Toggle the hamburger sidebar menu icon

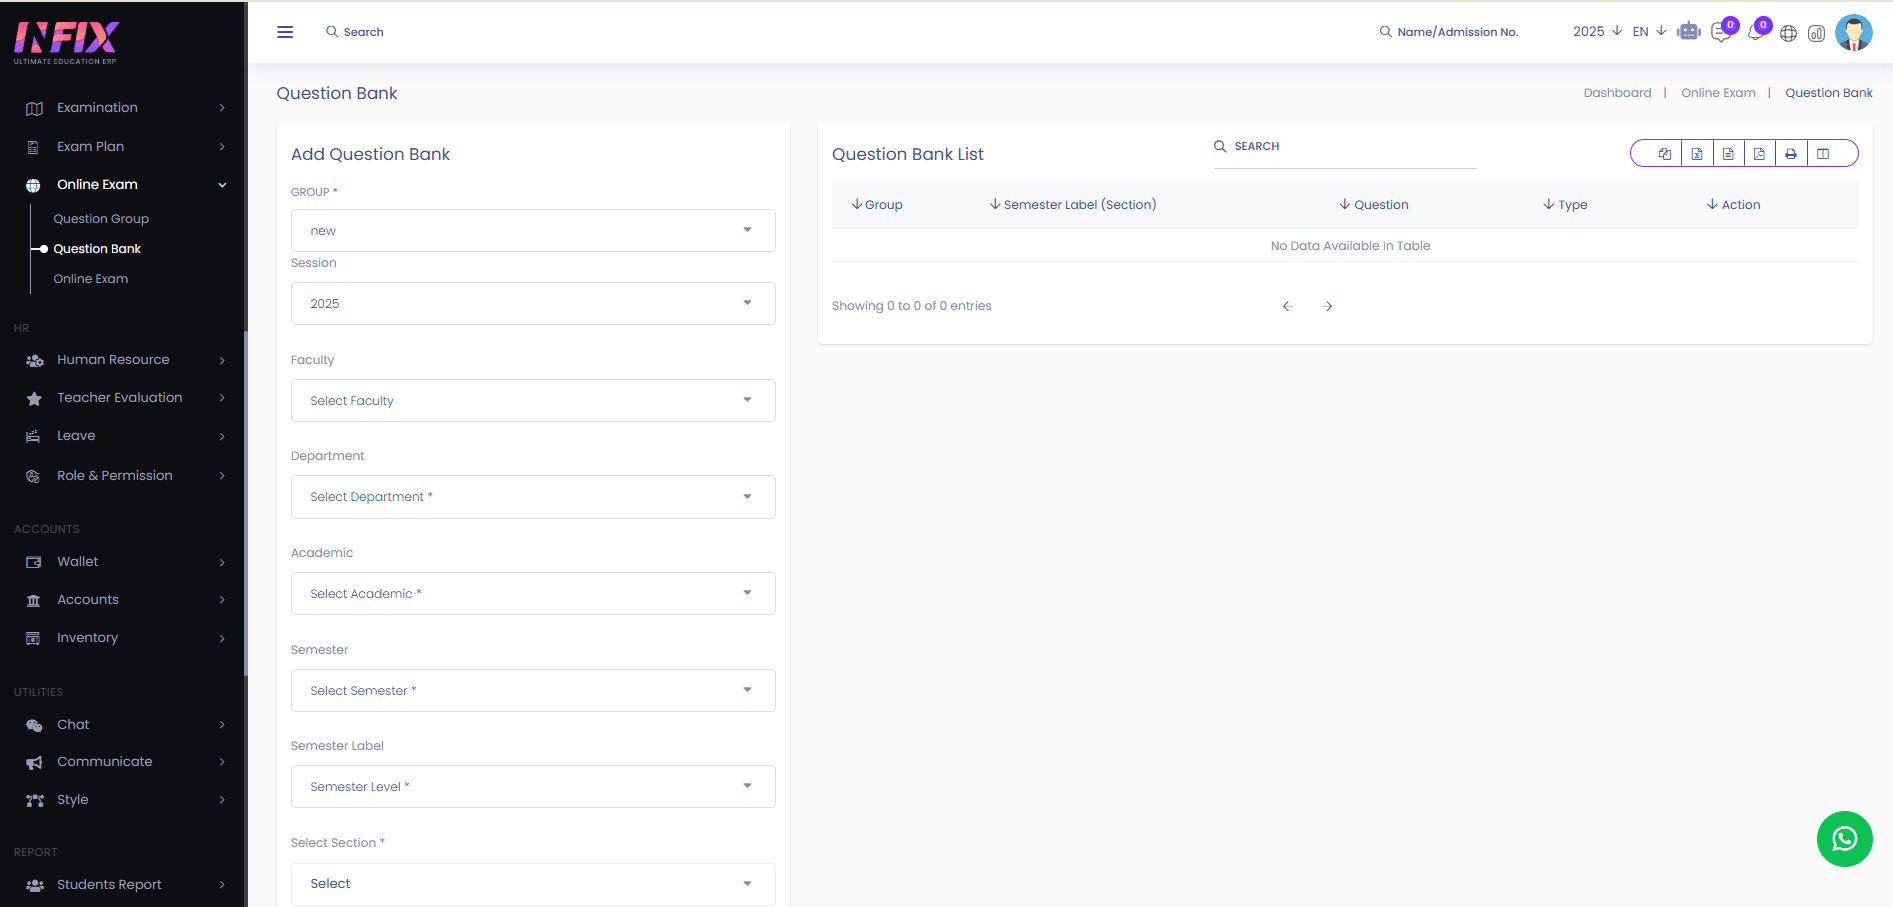[285, 32]
